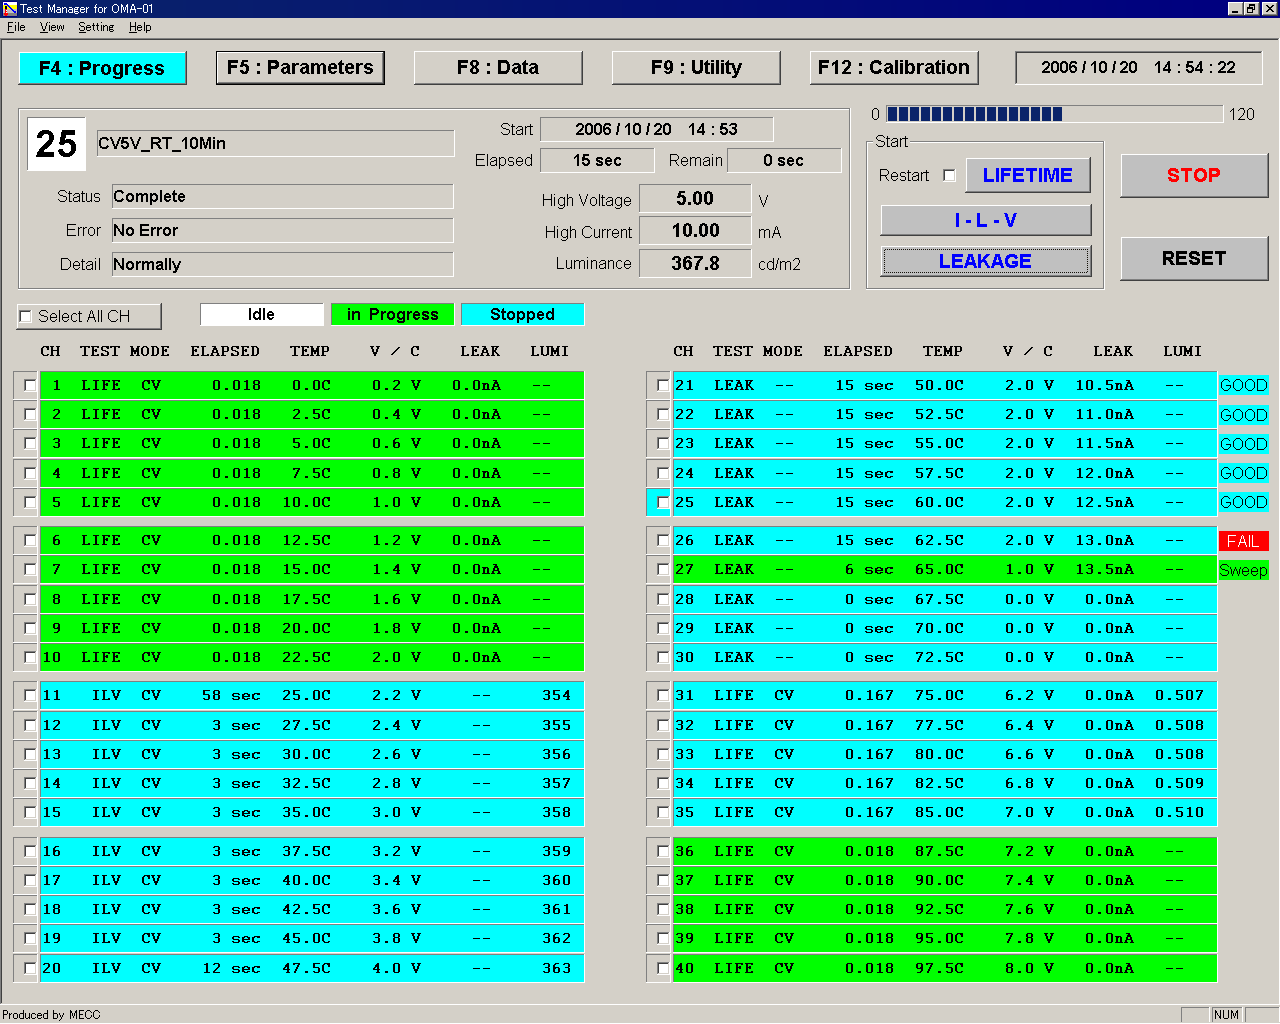Enable the Restart checkbox
1280x1024 pixels.
[x=949, y=175]
